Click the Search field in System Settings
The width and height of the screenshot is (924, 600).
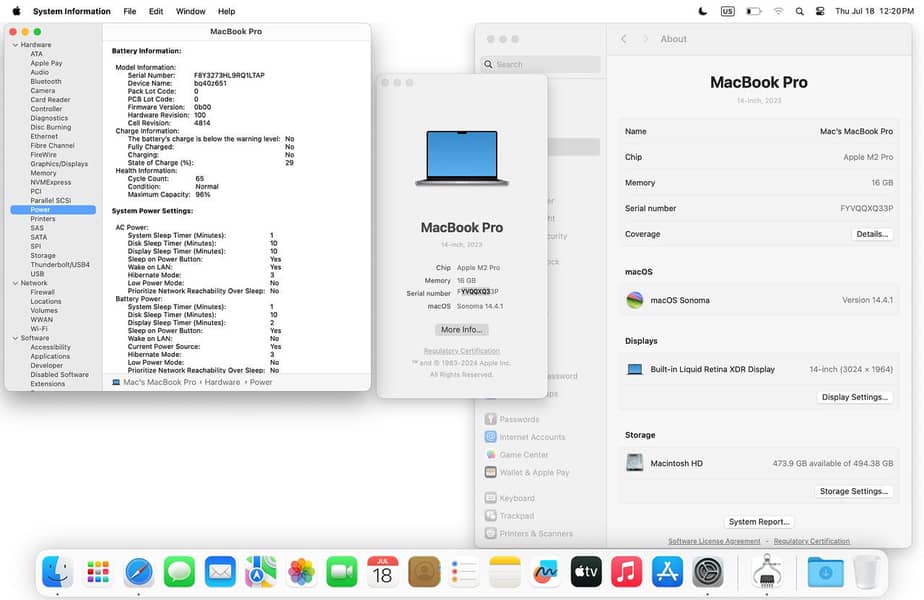point(542,64)
